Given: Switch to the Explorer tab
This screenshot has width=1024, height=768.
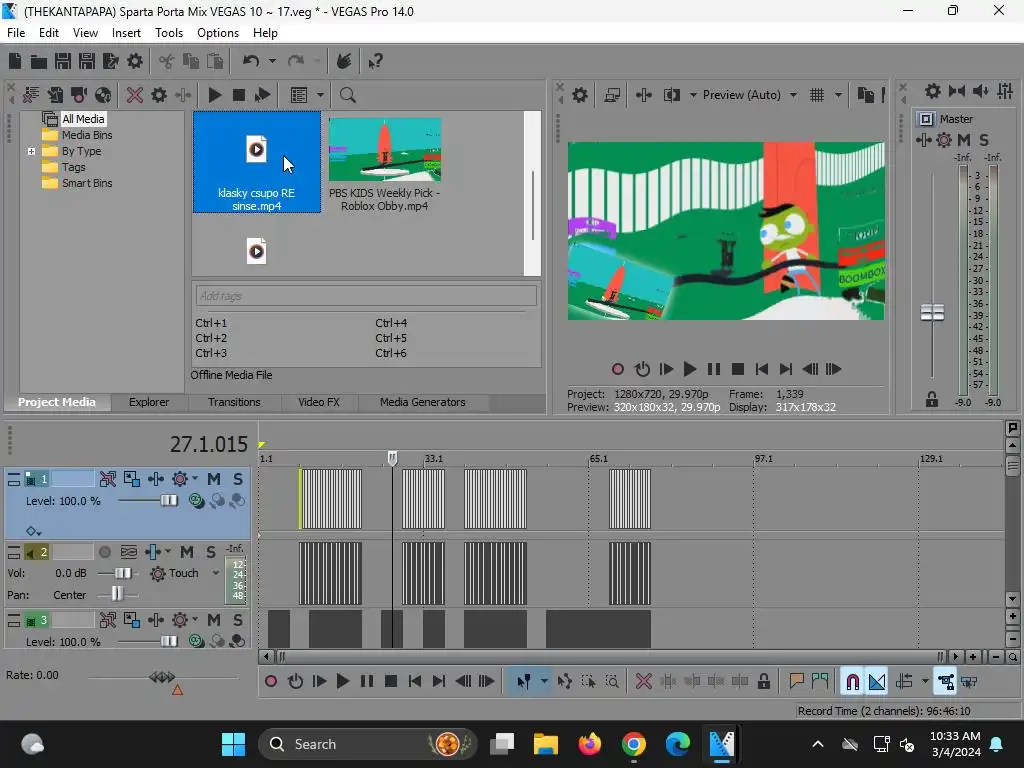Looking at the screenshot, I should (149, 402).
